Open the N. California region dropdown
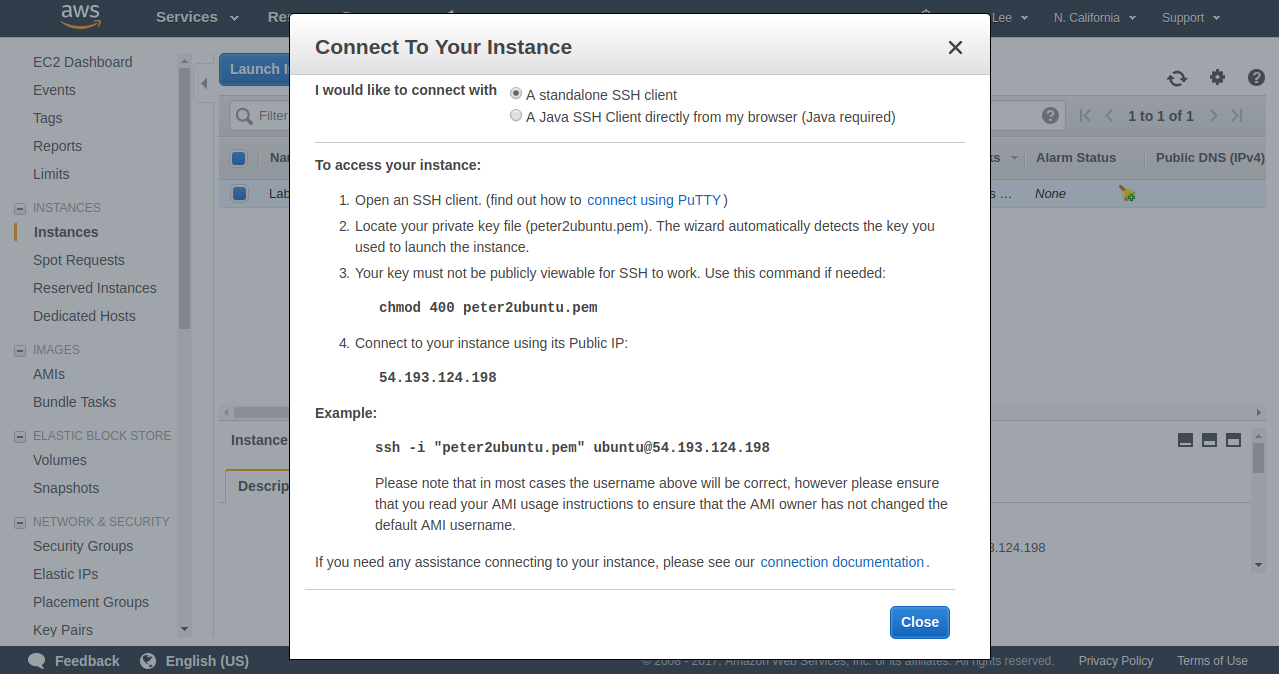1279x674 pixels. (x=1094, y=17)
